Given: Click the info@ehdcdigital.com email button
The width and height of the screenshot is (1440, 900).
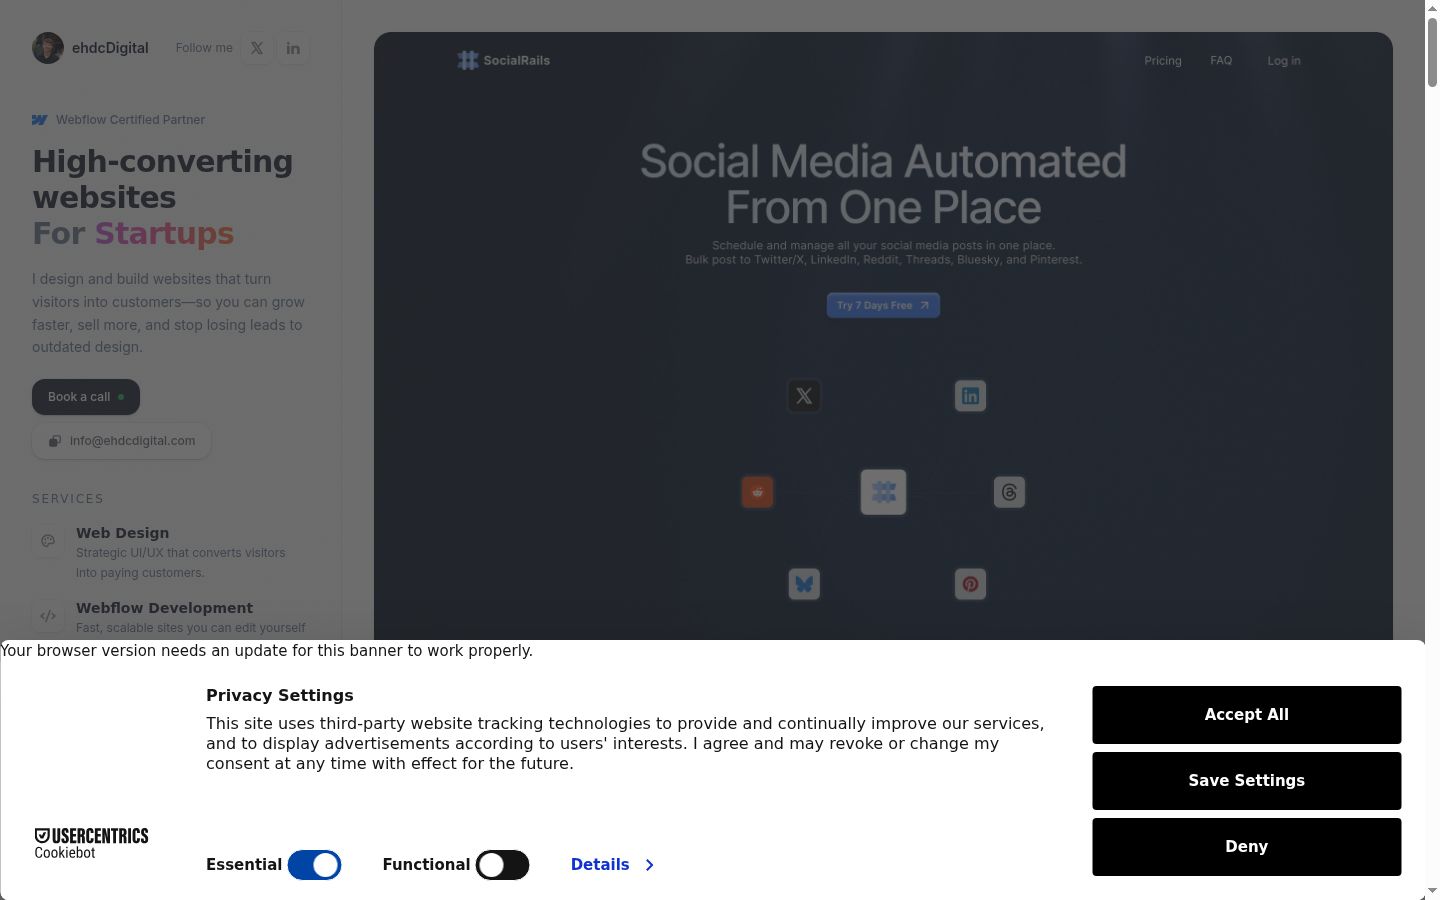Looking at the screenshot, I should [121, 441].
